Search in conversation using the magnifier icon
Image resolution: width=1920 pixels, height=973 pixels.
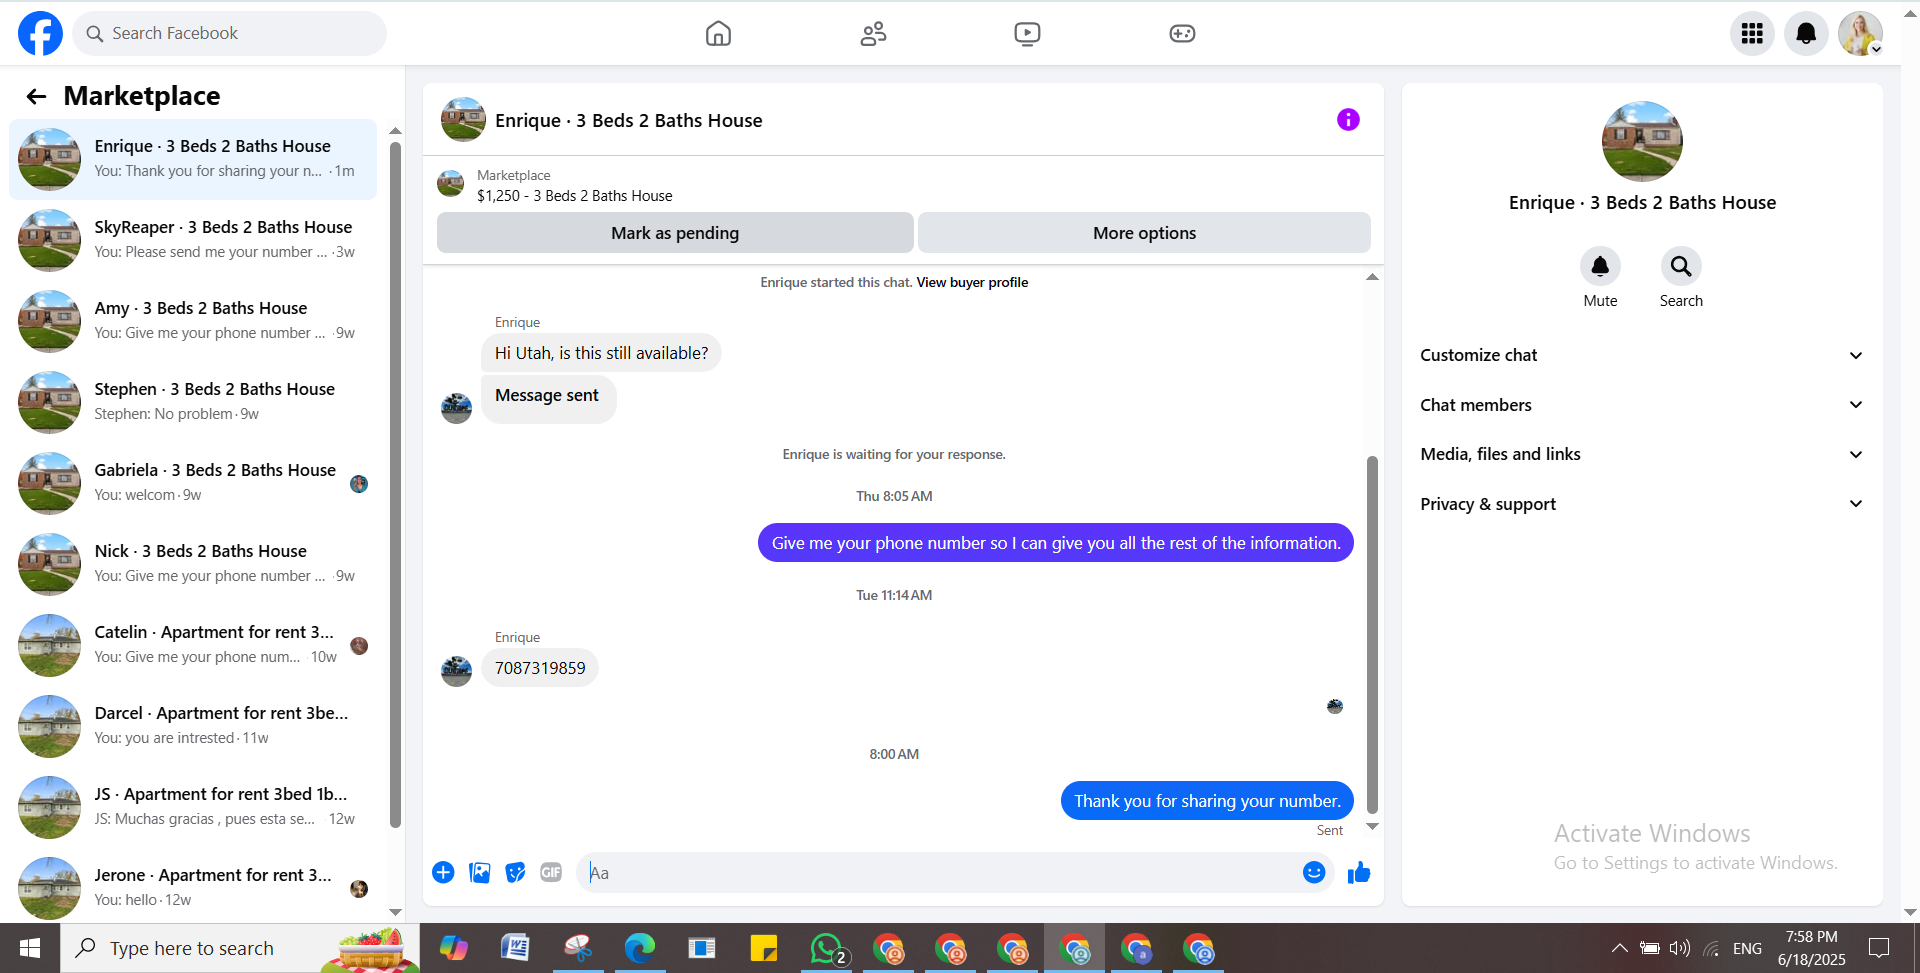point(1681,266)
